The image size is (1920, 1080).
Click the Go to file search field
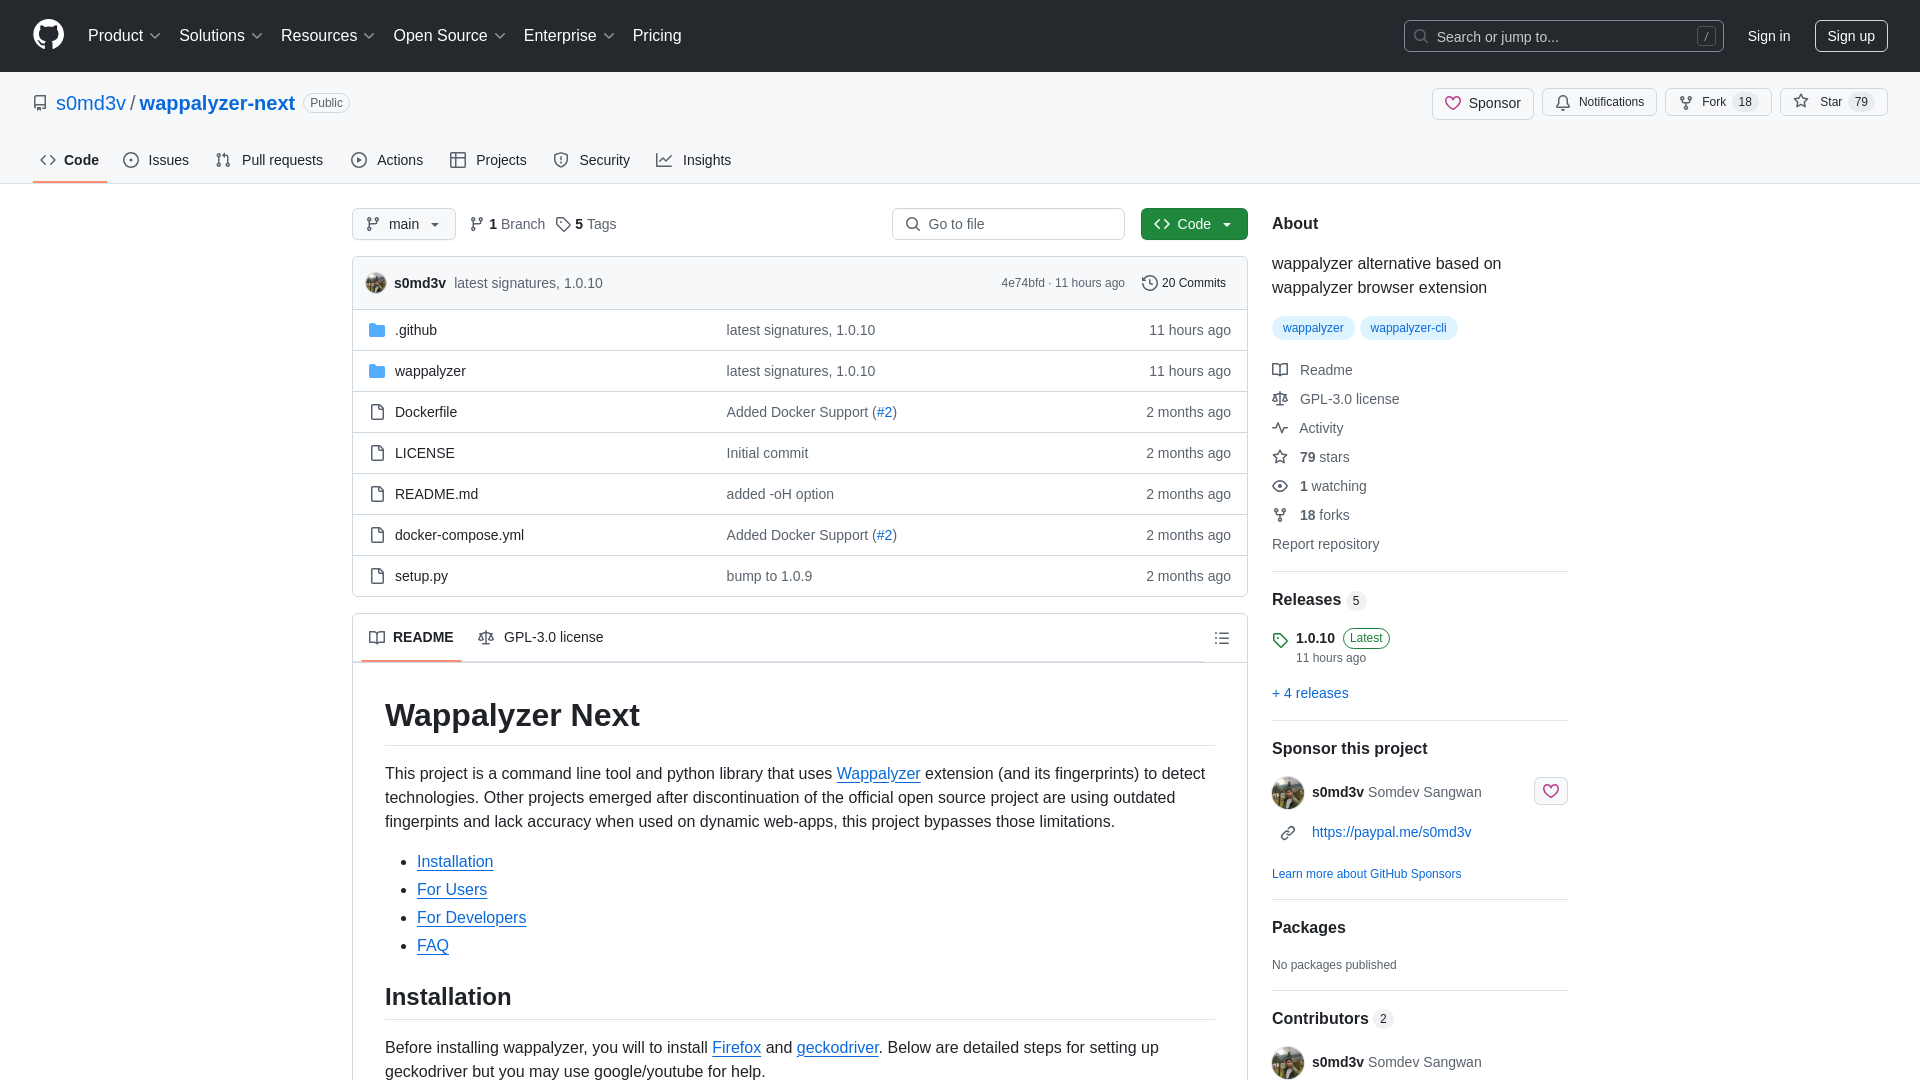pyautogui.click(x=1008, y=224)
